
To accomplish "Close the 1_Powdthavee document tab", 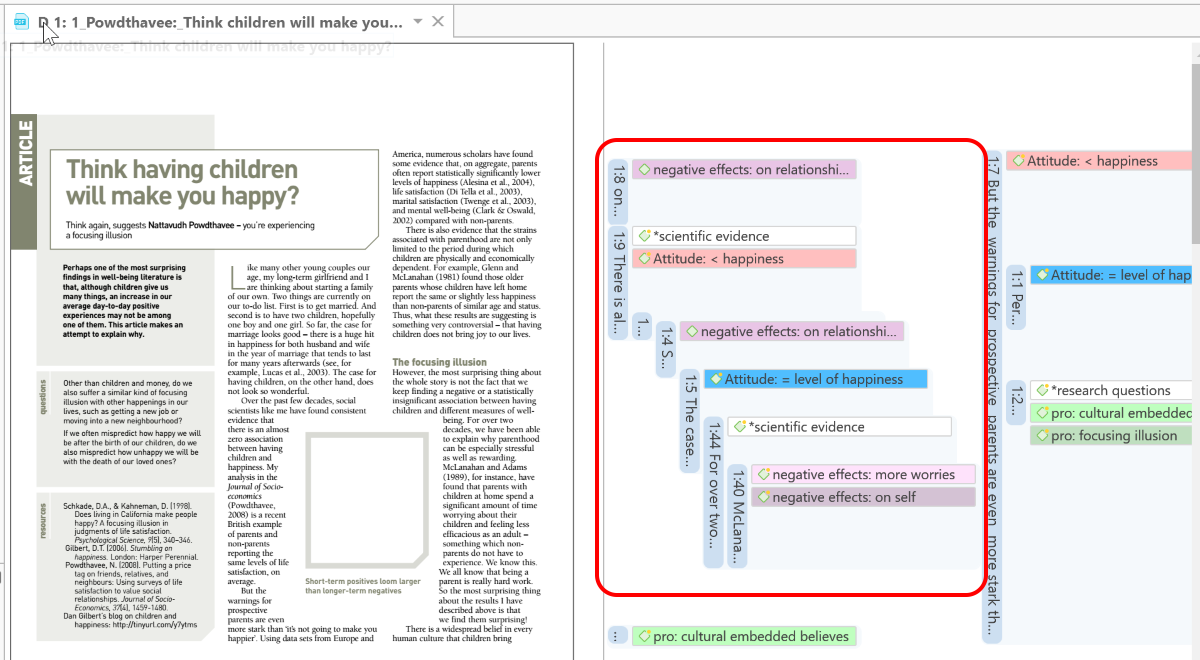I will click(438, 21).
